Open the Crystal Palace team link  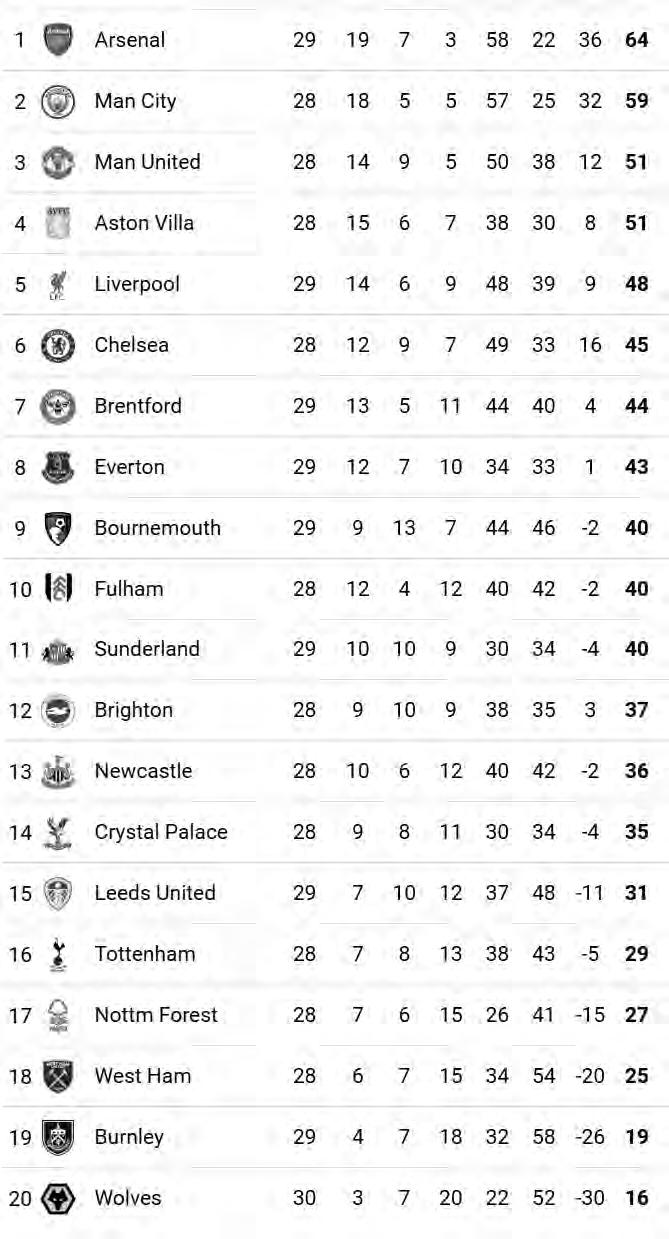pos(161,832)
